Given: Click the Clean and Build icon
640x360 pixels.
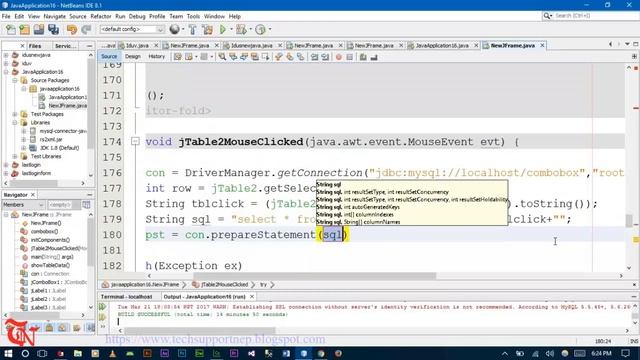Looking at the screenshot, I should click(207, 29).
